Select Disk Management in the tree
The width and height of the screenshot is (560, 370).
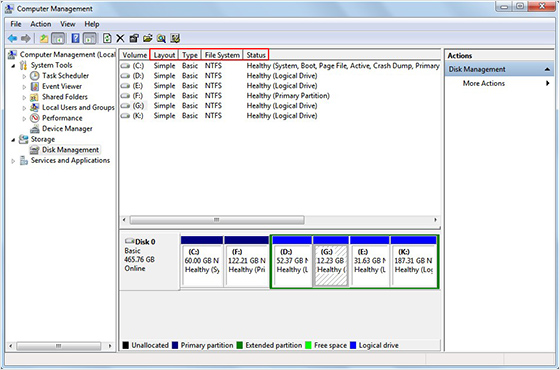[70, 150]
